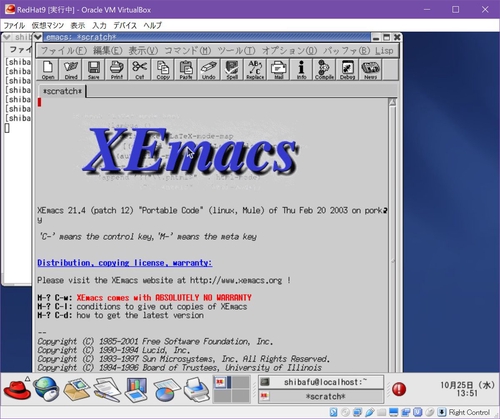500x419 pixels.
Task: Click the date and time clock applet
Action: click(x=467, y=389)
